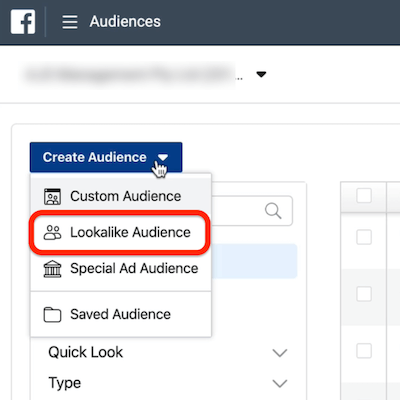The height and width of the screenshot is (400, 400).
Task: Tick the first audience row checkbox
Action: pos(364,237)
